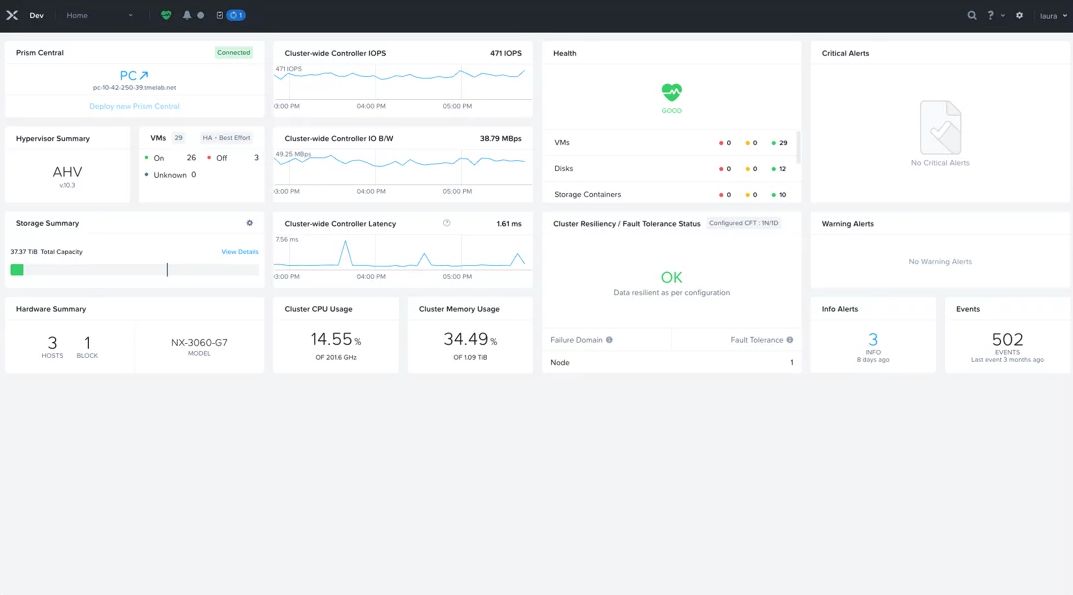
Task: Expand the help menu chevron
Action: pyautogui.click(x=1003, y=16)
